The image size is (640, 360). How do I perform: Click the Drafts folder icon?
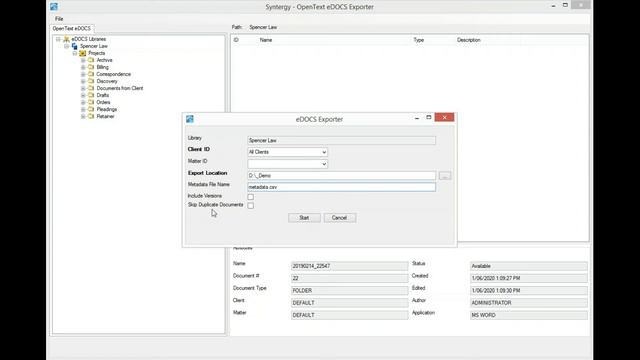tap(91, 95)
